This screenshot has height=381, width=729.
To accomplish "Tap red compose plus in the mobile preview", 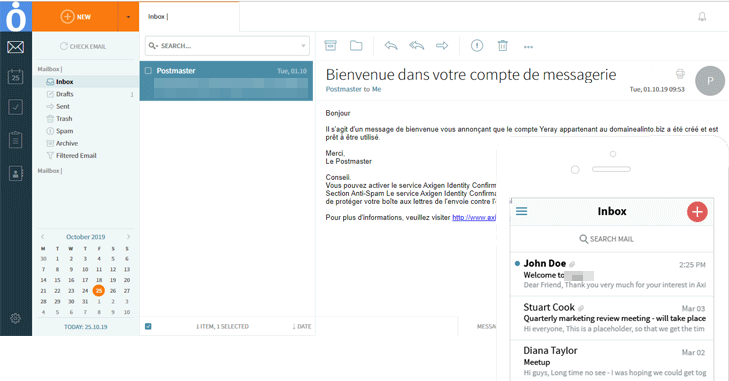I will point(697,212).
